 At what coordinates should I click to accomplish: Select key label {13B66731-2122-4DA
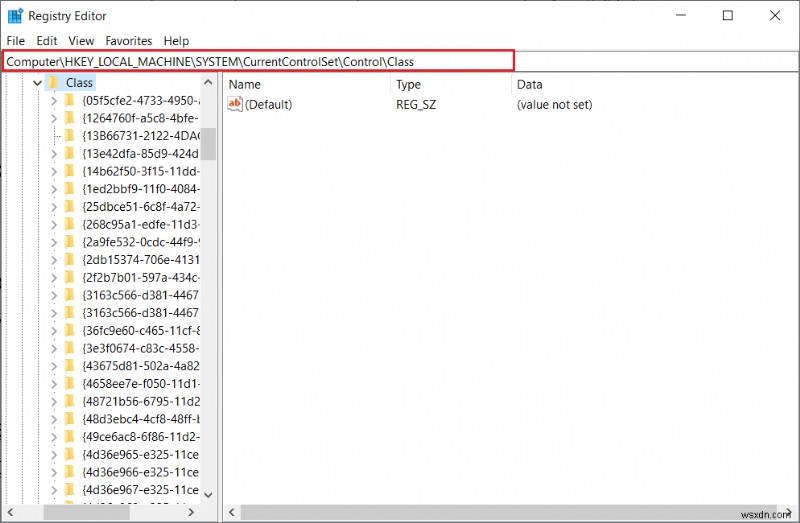(x=140, y=136)
